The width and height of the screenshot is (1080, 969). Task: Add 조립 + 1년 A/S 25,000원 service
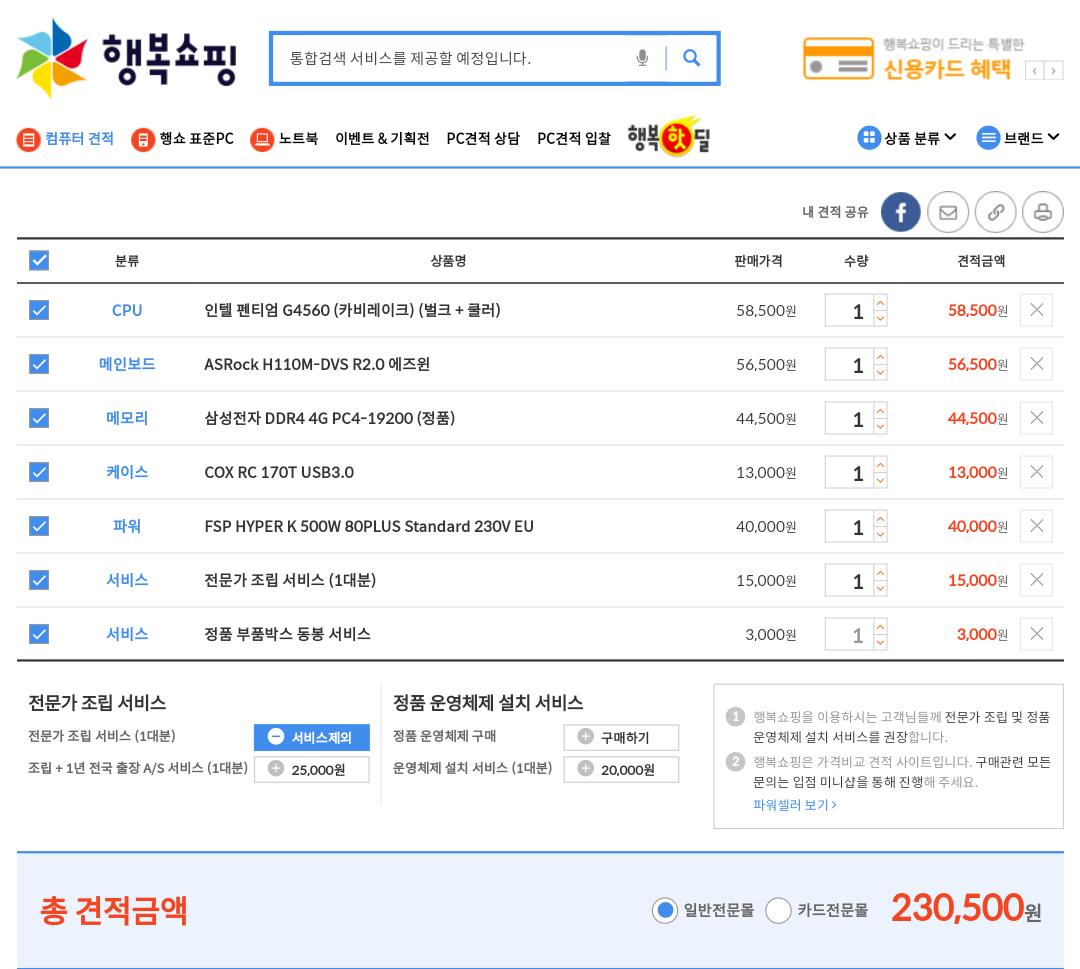[x=311, y=769]
